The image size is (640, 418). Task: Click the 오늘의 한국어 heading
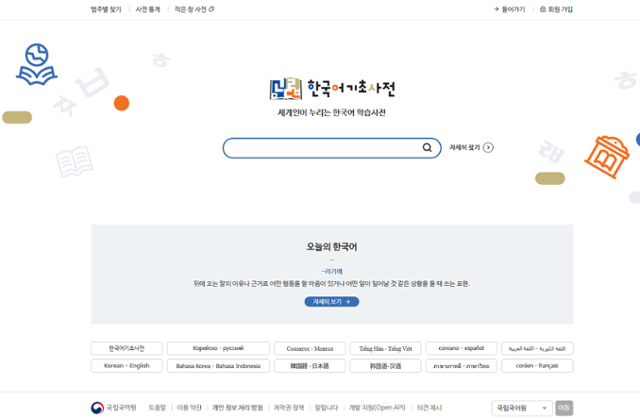point(332,247)
